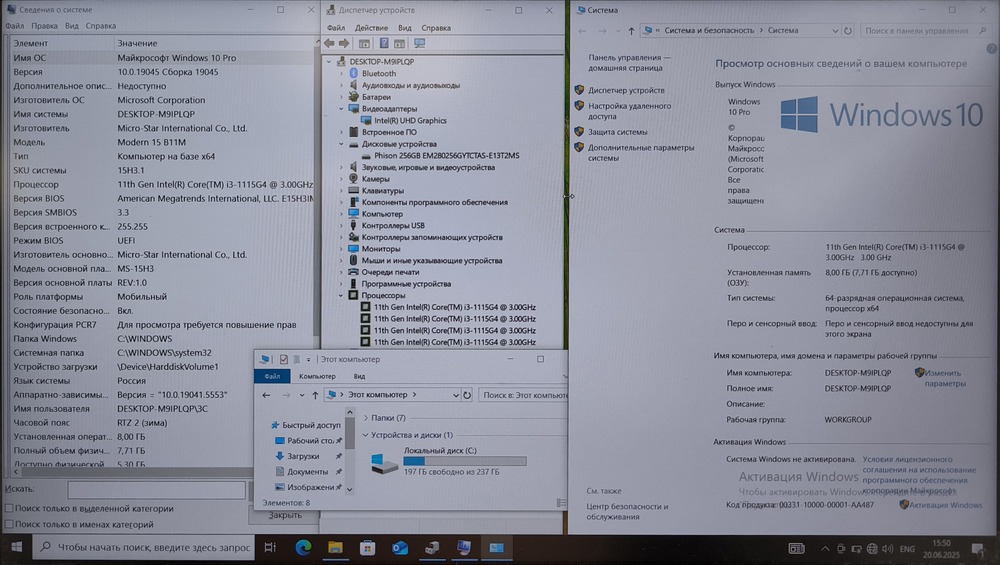The width and height of the screenshot is (1000, 565).
Task: Click the refresh icon in Explorer address bar
Action: pyautogui.click(x=467, y=395)
